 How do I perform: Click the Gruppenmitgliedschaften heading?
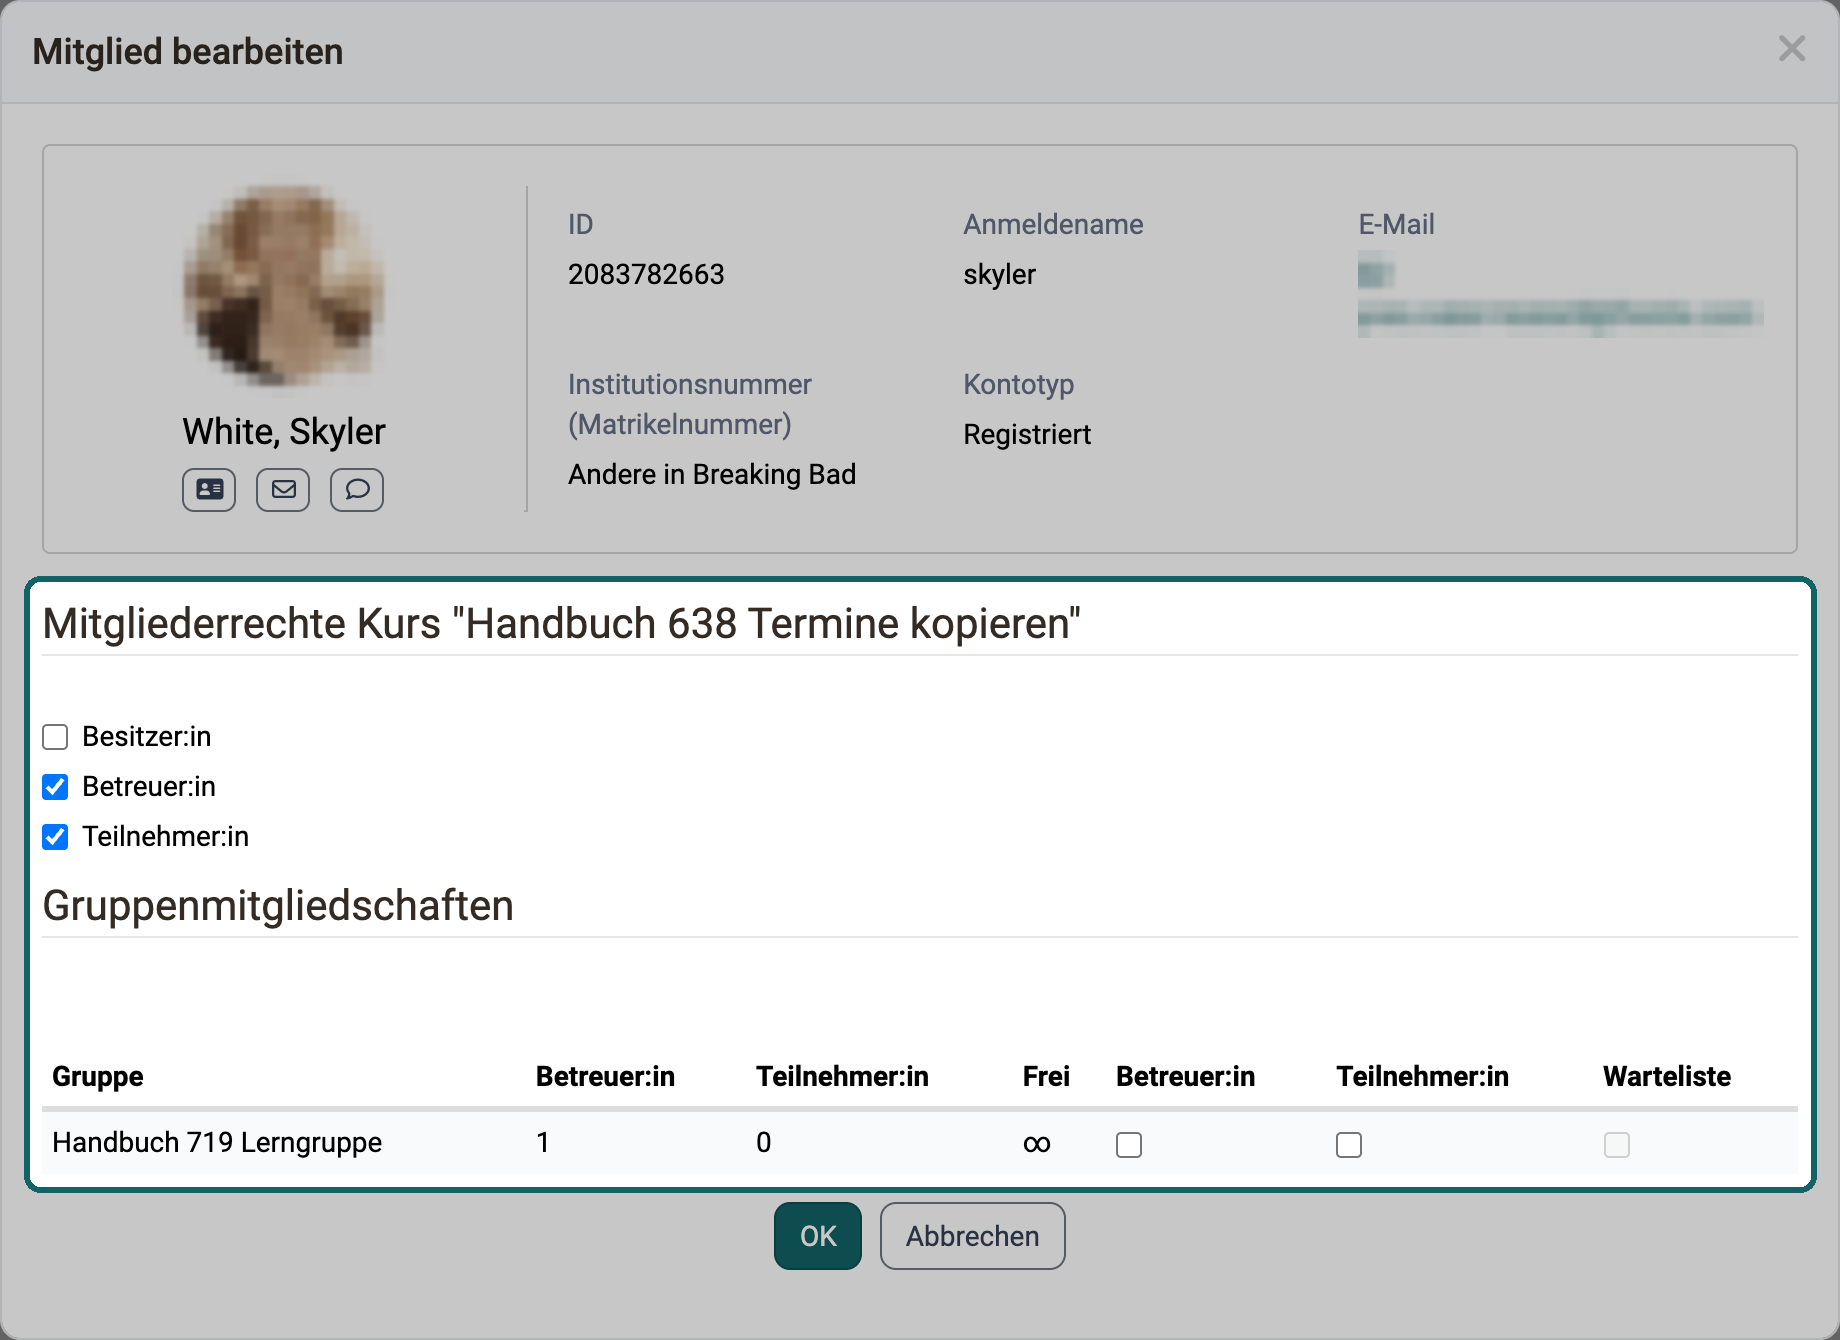[x=278, y=905]
